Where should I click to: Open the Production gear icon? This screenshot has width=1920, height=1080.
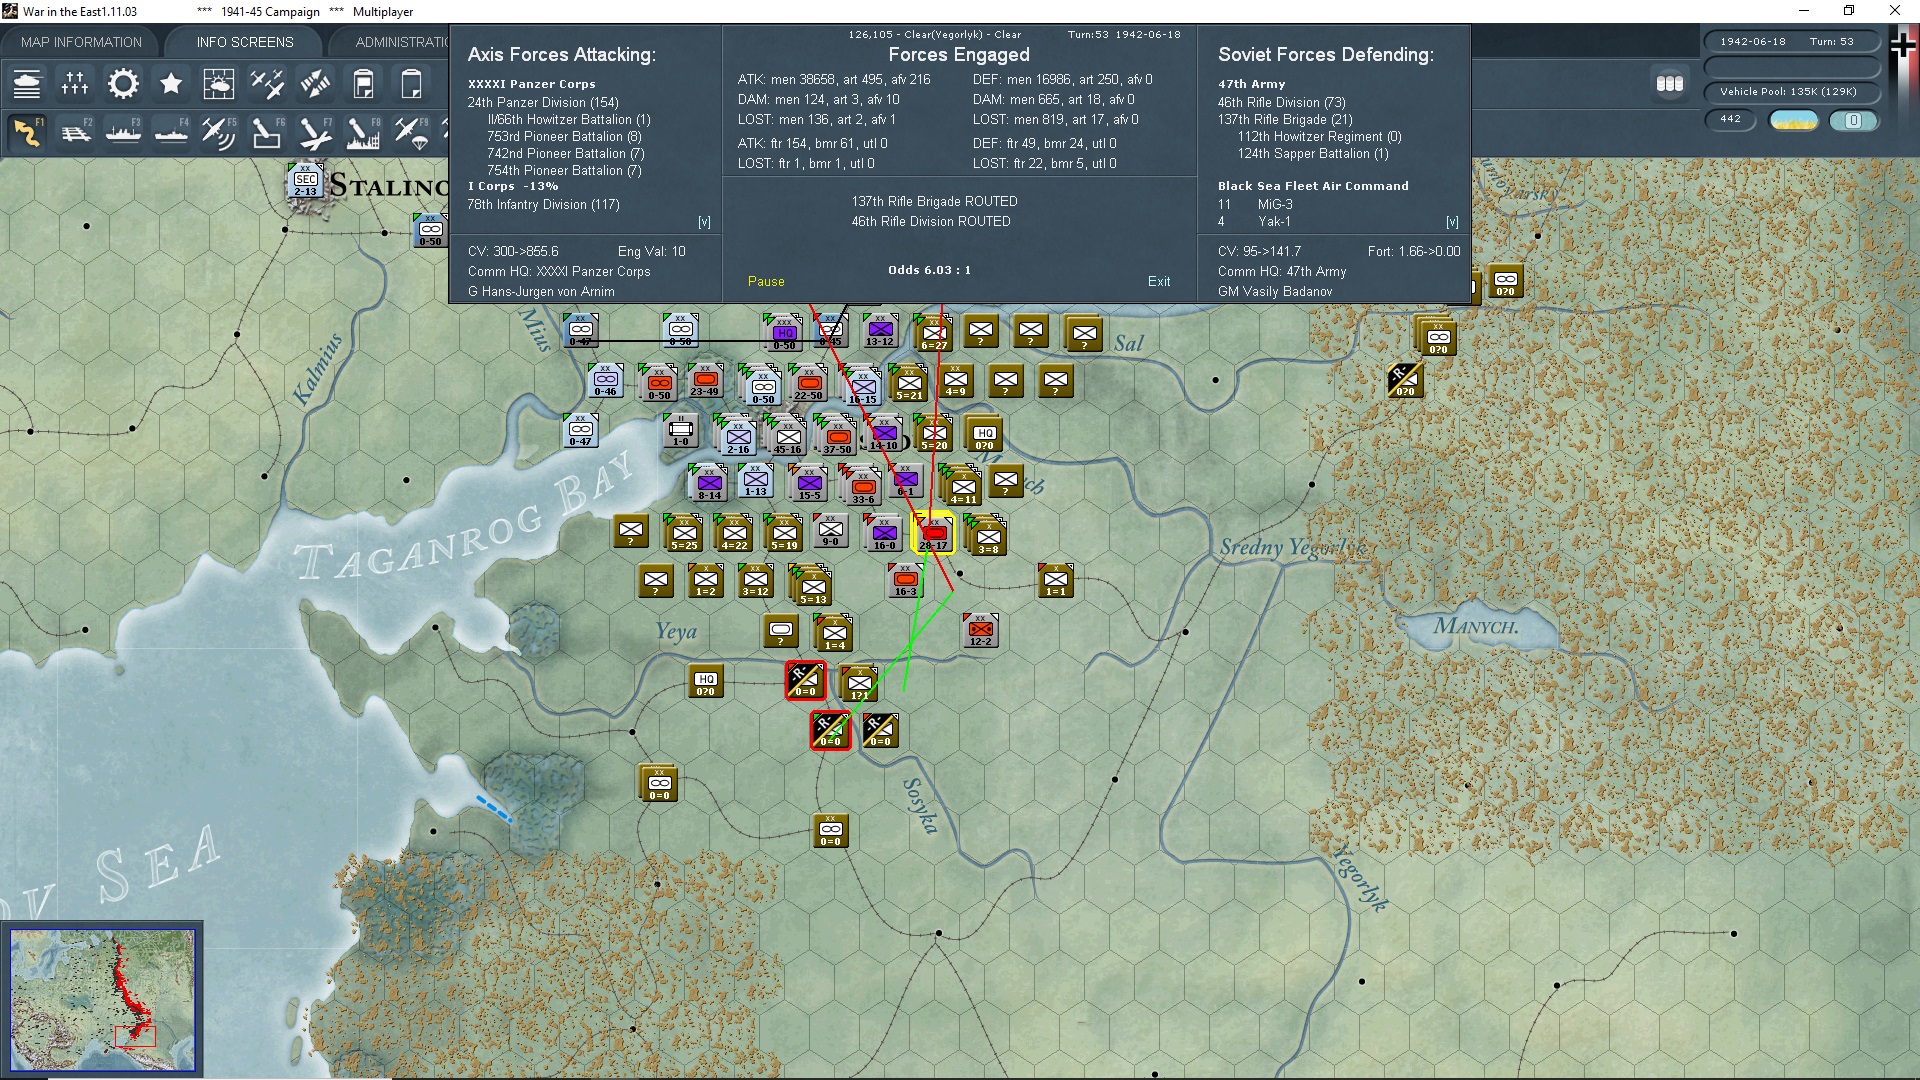123,84
